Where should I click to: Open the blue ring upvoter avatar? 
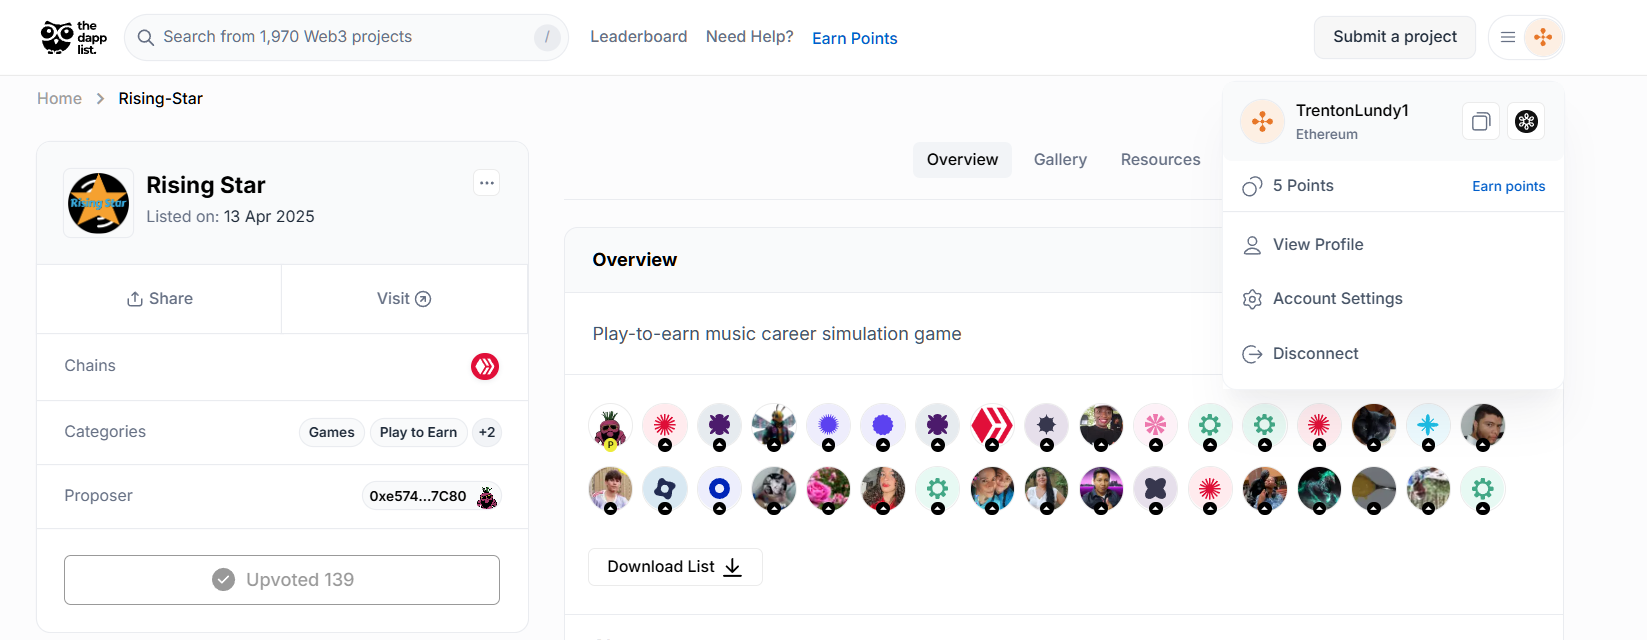pyautogui.click(x=719, y=490)
